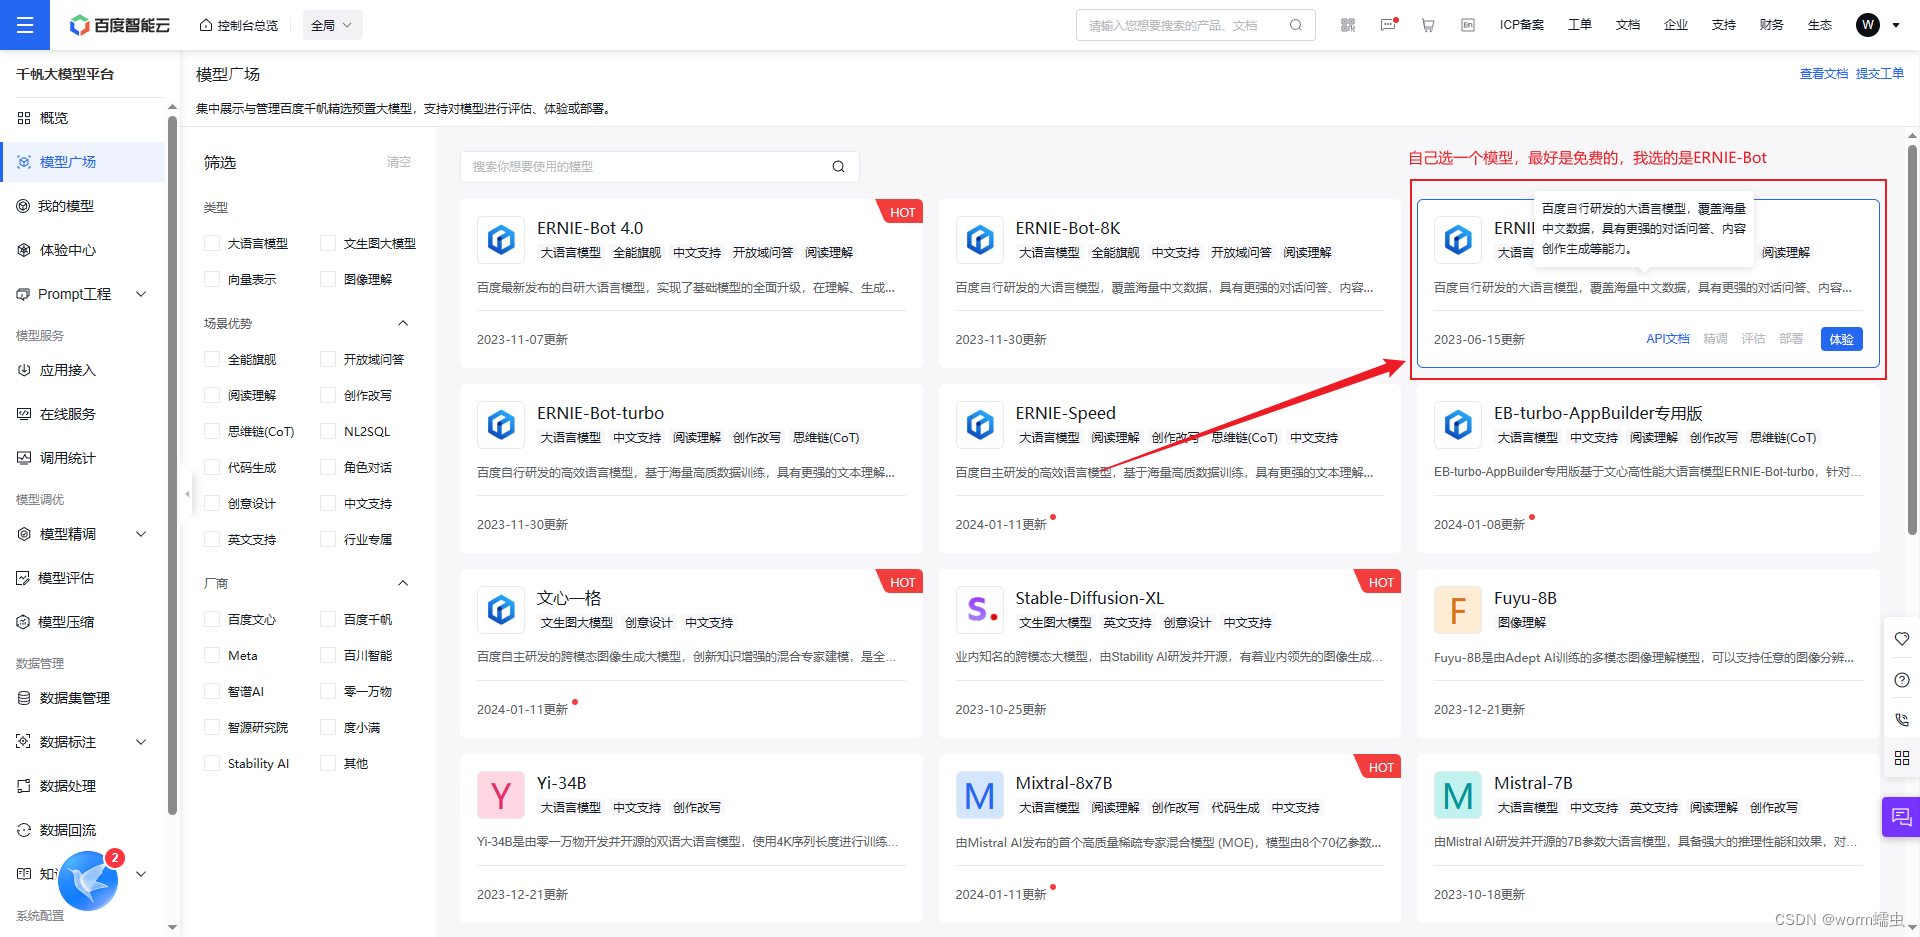This screenshot has height=937, width=1920.
Task: Collapse the 场景优势 filter section
Action: pyautogui.click(x=403, y=323)
